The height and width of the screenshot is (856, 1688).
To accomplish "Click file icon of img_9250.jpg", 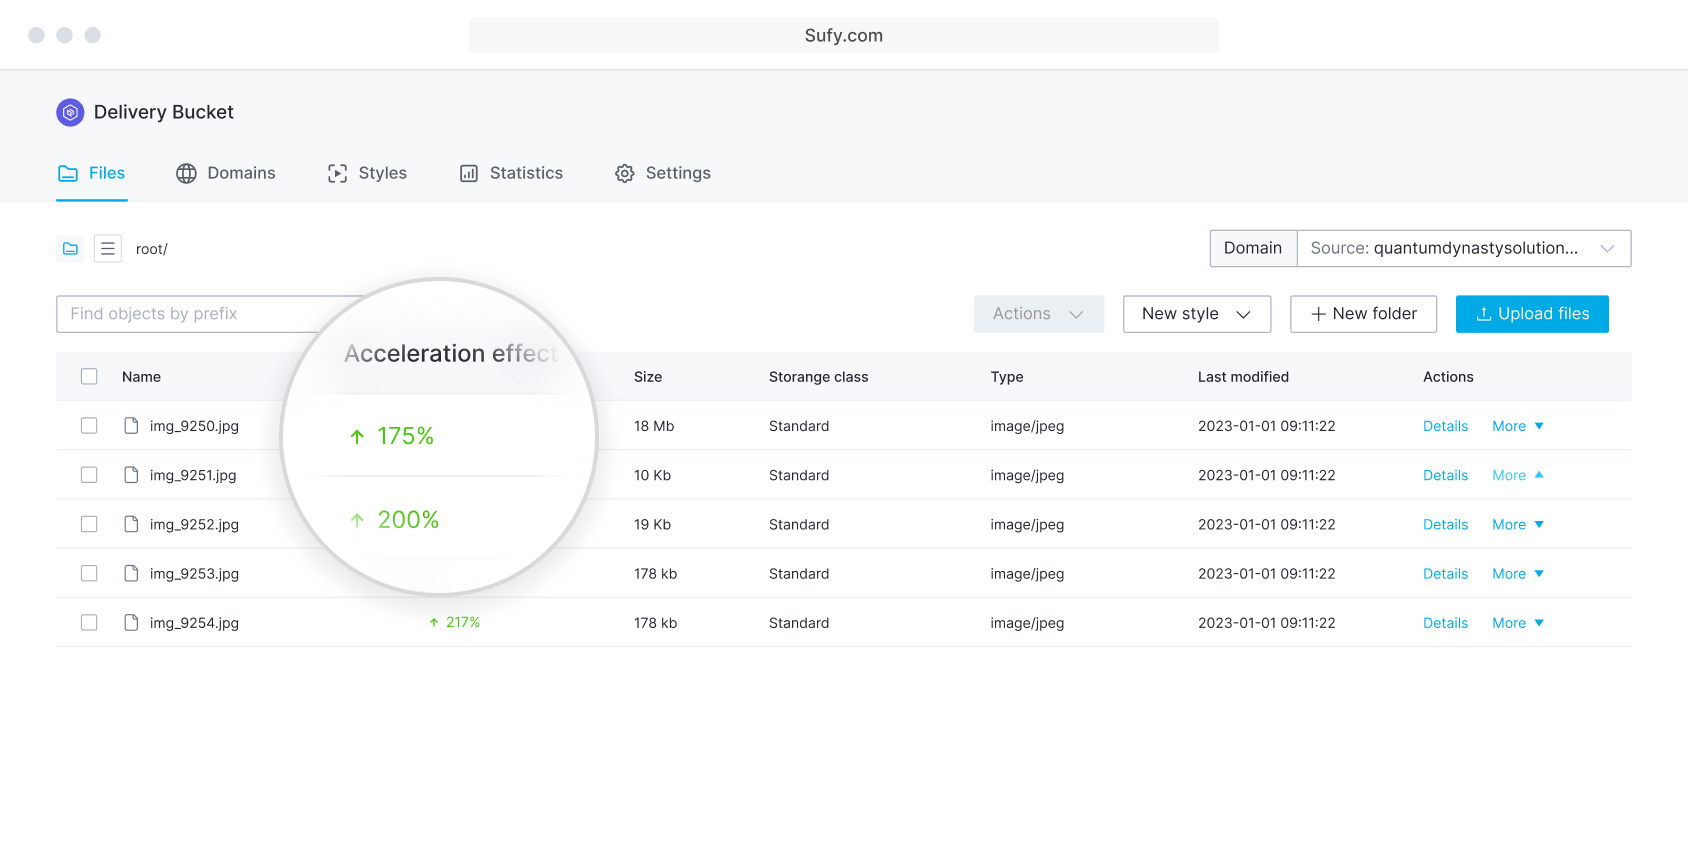I will point(131,426).
